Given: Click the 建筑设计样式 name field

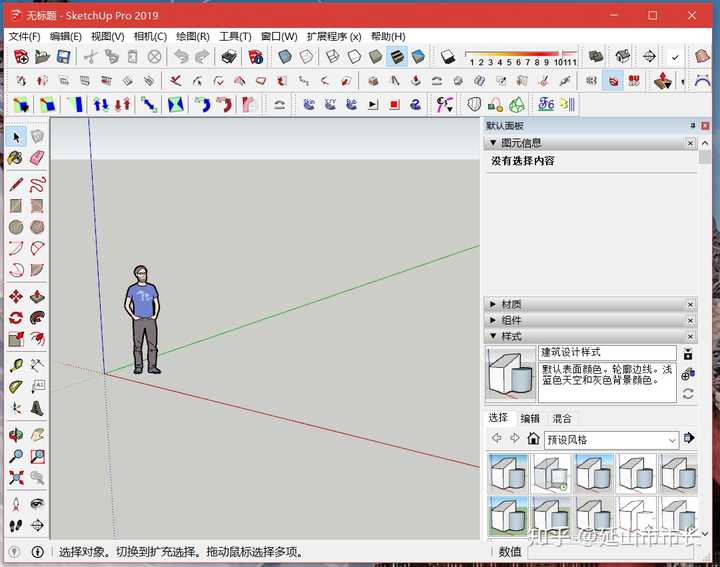Looking at the screenshot, I should pyautogui.click(x=607, y=352).
